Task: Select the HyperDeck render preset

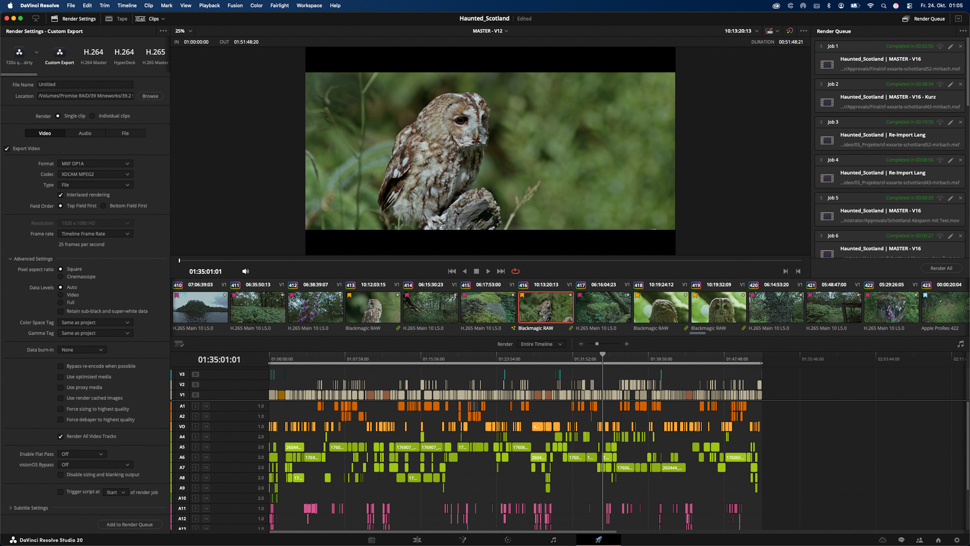Action: [x=124, y=54]
